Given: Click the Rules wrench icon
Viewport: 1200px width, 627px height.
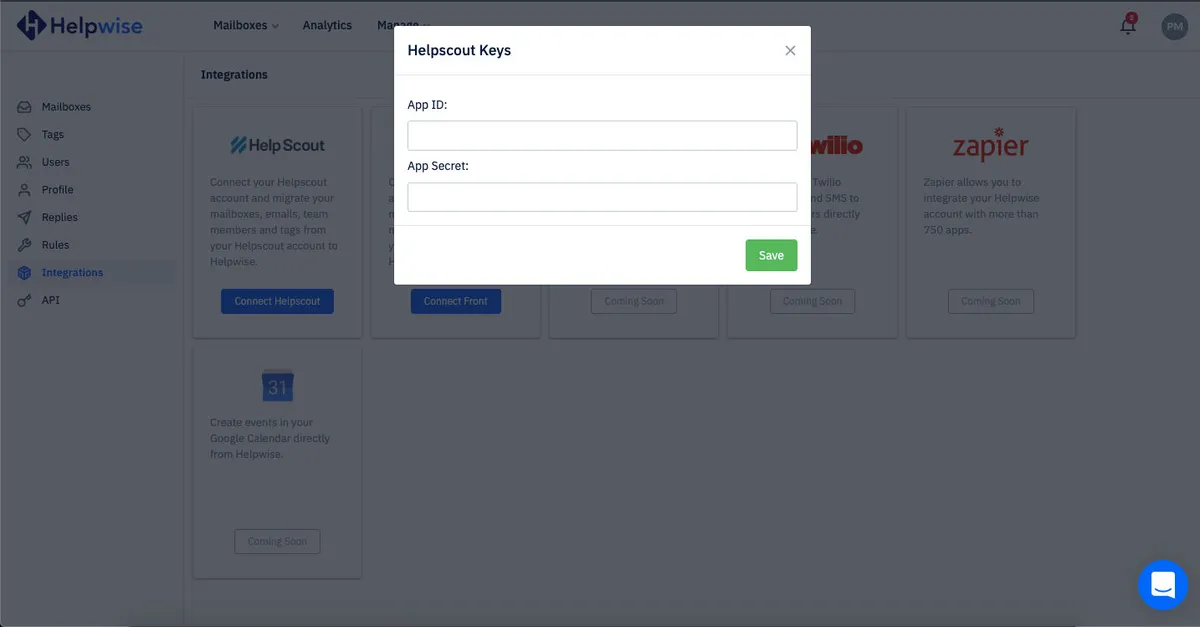Looking at the screenshot, I should (x=24, y=245).
